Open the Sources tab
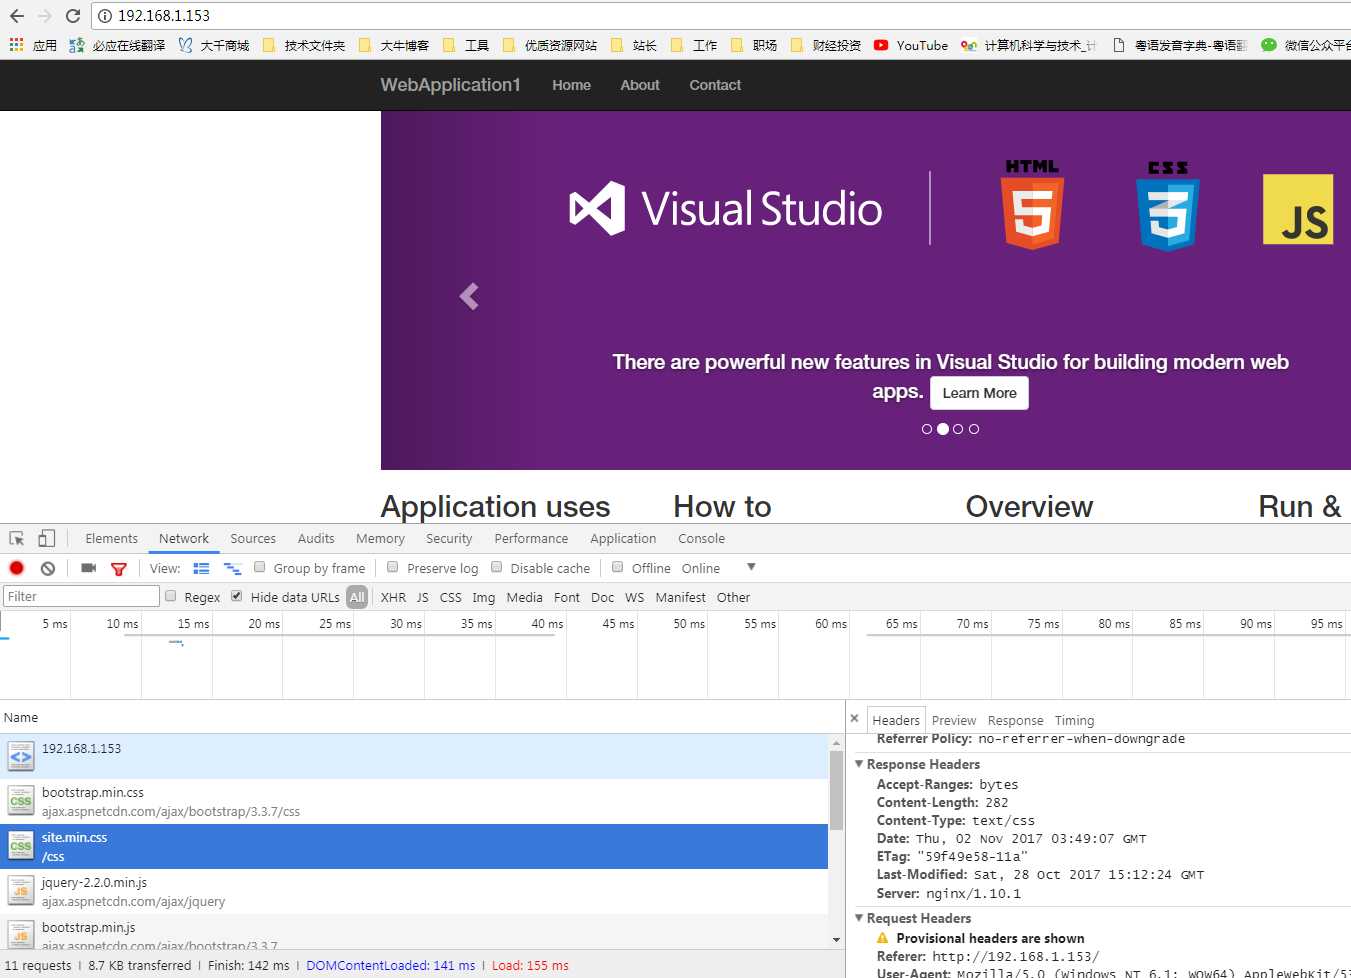1351x978 pixels. [x=253, y=538]
